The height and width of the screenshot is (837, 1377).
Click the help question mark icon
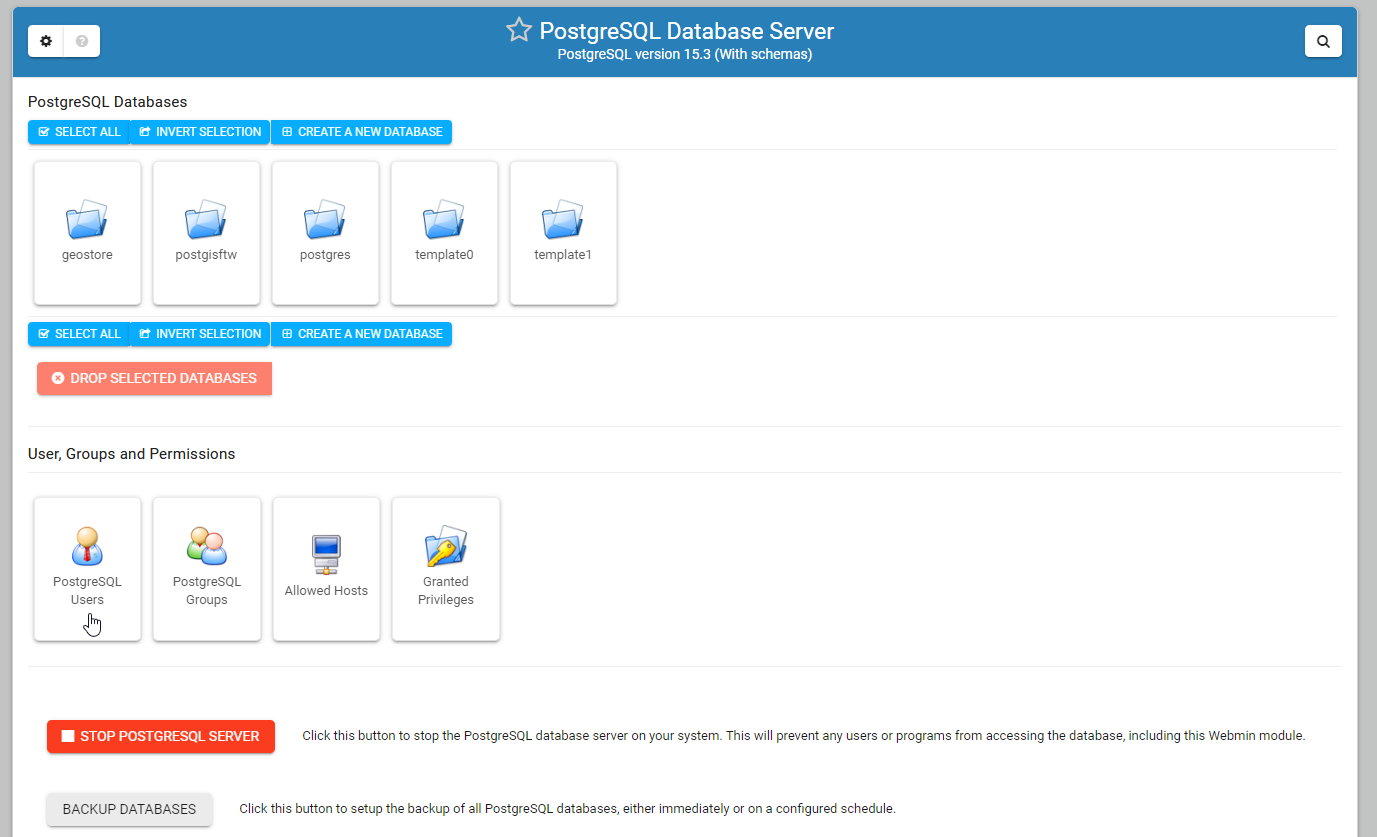pos(82,41)
